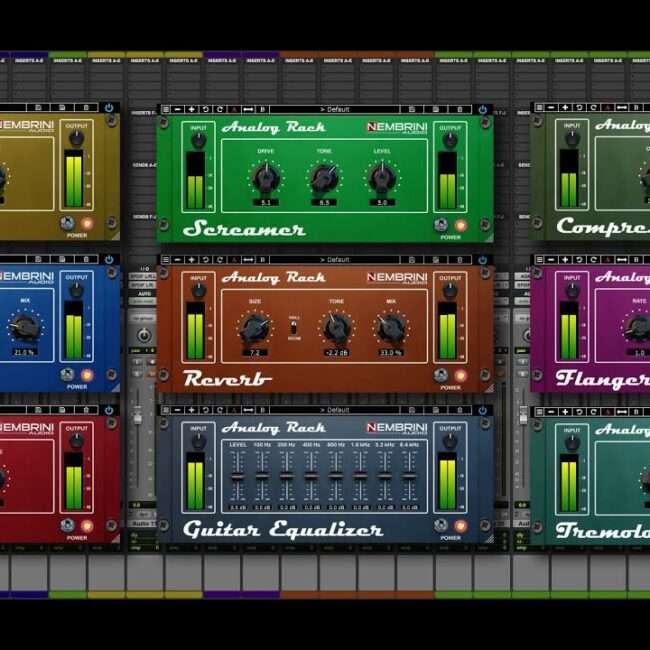Undo last change in Screamer plugin
The image size is (650, 650).
[x=205, y=109]
